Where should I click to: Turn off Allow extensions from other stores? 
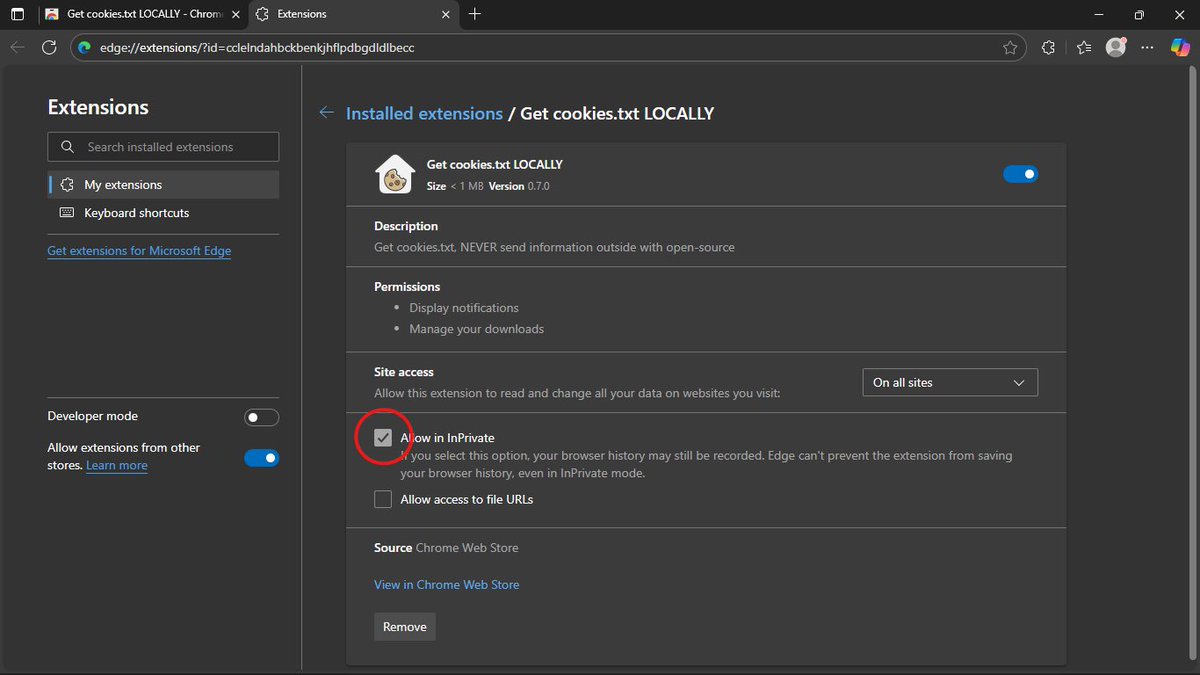262,458
